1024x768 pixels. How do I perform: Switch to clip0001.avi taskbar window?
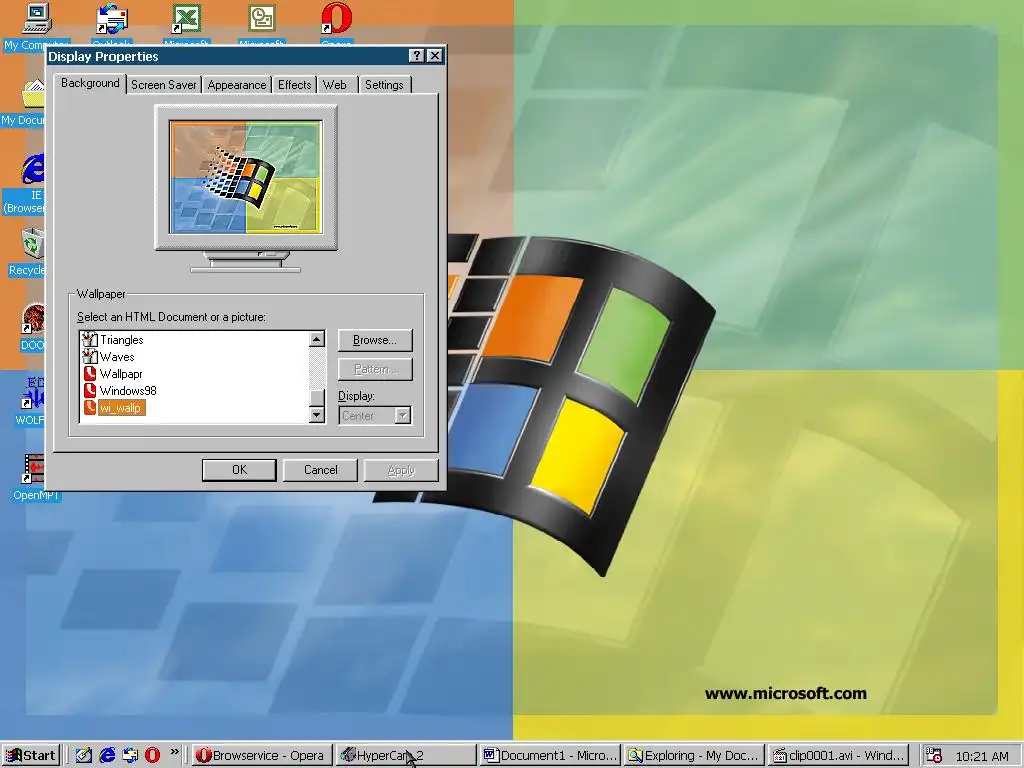click(x=839, y=756)
